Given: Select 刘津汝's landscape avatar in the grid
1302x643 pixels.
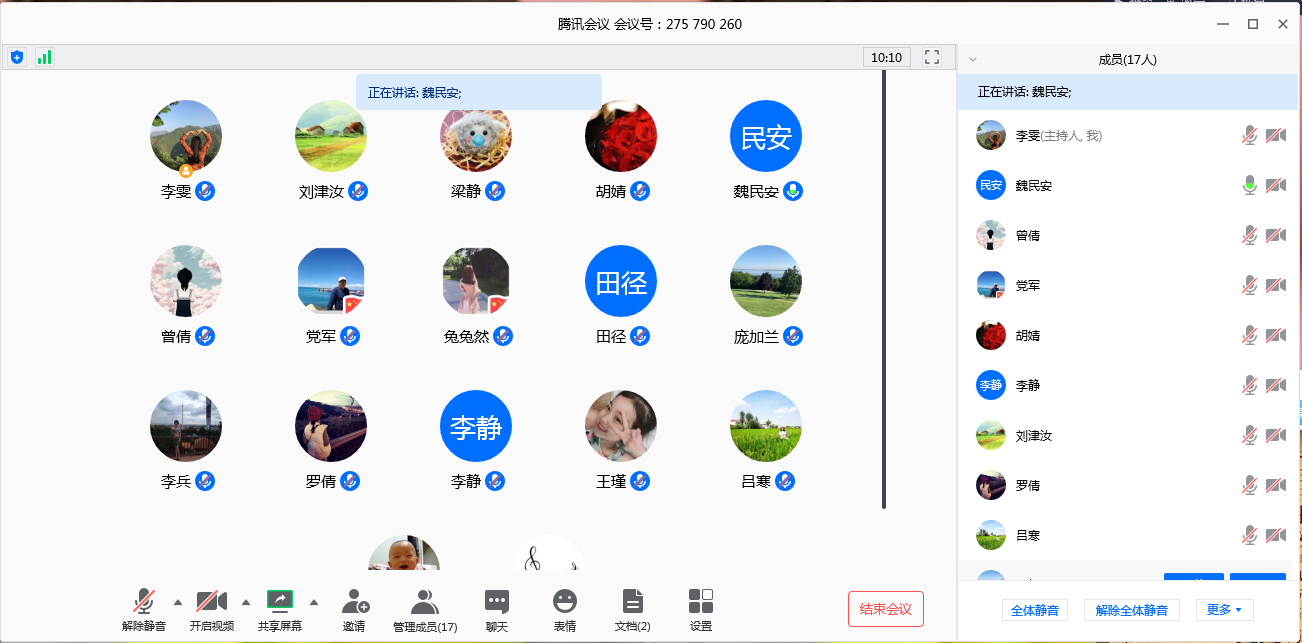Looking at the screenshot, I should 331,136.
